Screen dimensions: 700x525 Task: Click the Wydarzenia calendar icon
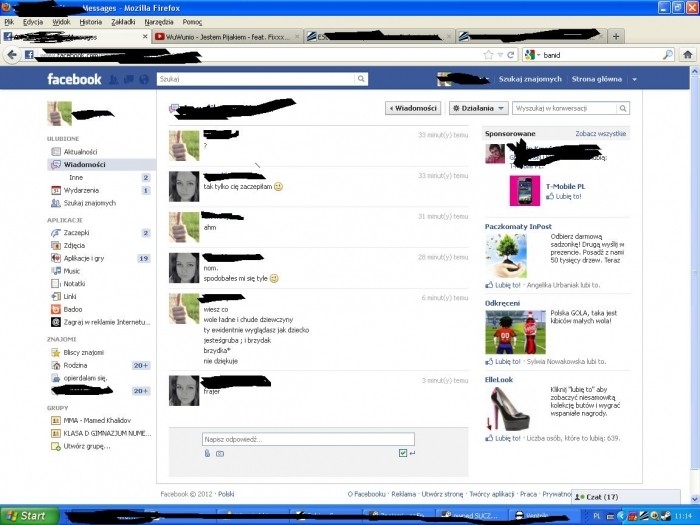(x=55, y=190)
